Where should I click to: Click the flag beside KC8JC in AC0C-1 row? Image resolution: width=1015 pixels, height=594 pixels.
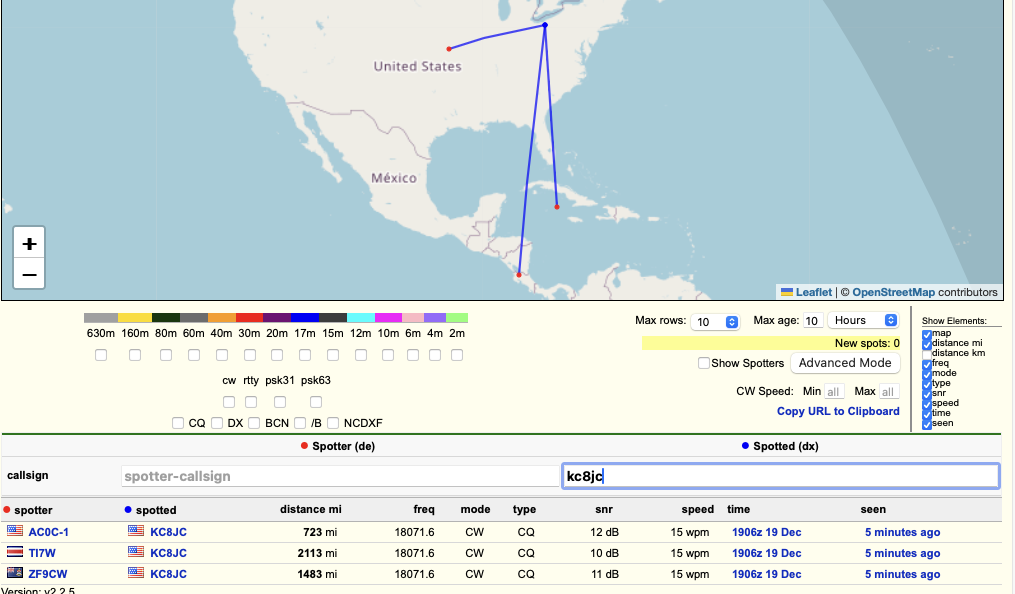coord(136,531)
